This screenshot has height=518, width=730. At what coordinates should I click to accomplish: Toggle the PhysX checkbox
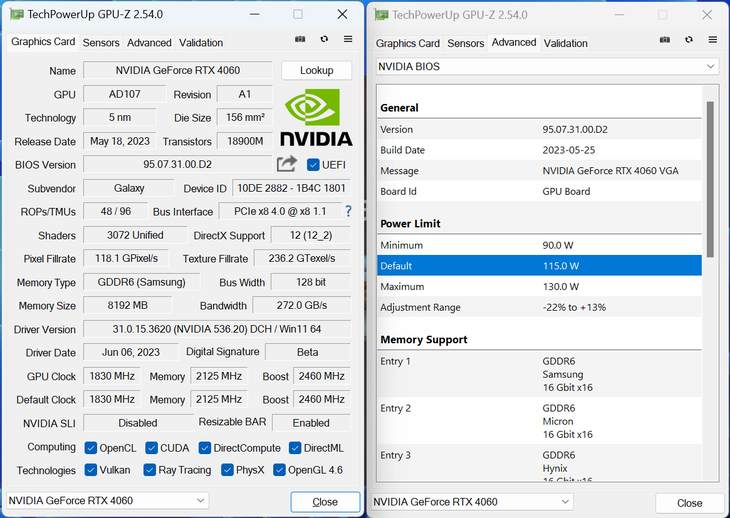(x=227, y=470)
